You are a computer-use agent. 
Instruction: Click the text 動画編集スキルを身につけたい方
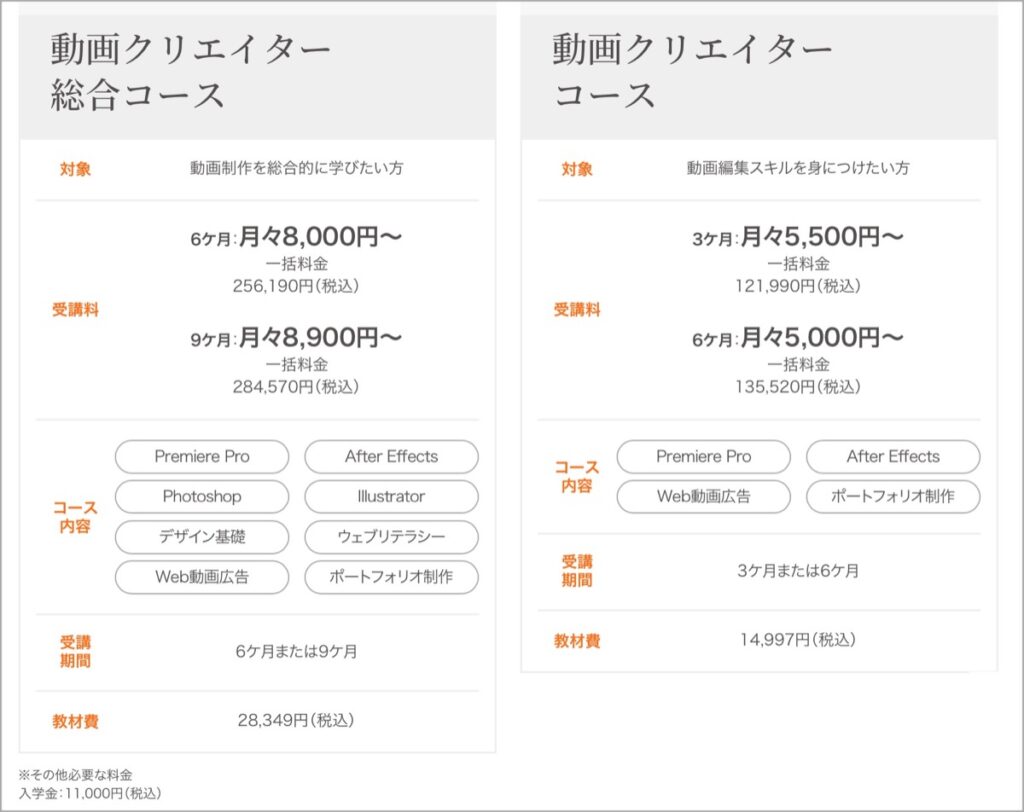click(797, 169)
